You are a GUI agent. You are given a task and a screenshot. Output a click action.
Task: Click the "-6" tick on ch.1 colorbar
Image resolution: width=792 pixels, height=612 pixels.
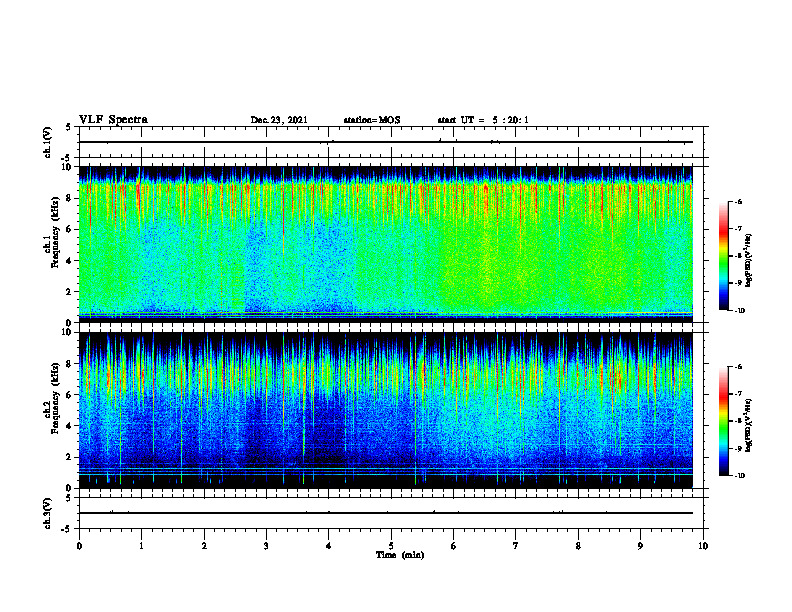(738, 202)
